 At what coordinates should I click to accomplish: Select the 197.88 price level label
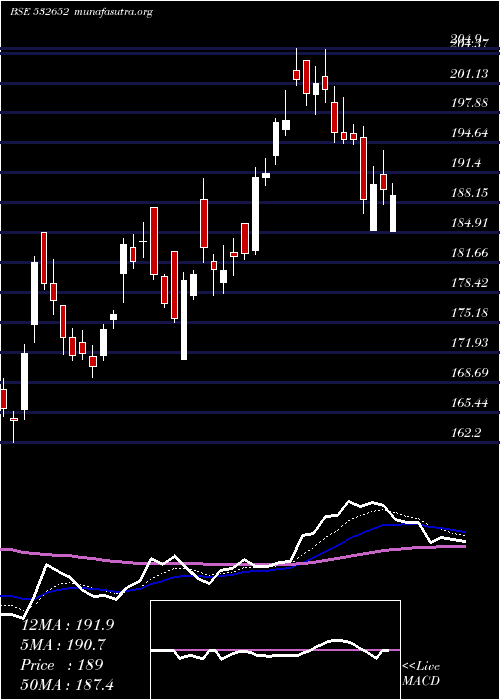tap(469, 103)
